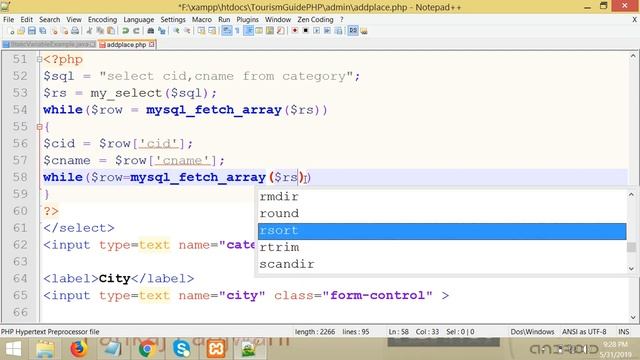Play back the recorded macro
Screen dimensions: 640x360
[x=317, y=31]
